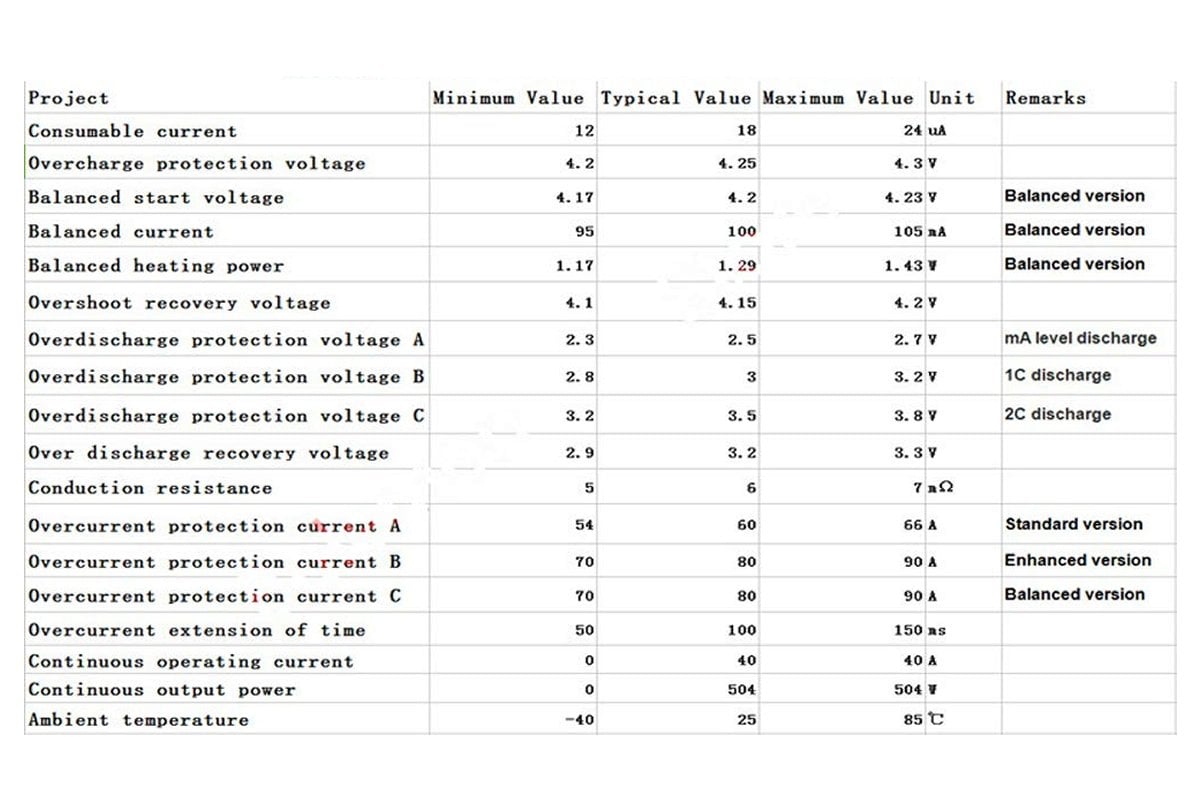The height and width of the screenshot is (800, 1200).
Task: Click the "Conduction resistance" row label
Action: (150, 488)
